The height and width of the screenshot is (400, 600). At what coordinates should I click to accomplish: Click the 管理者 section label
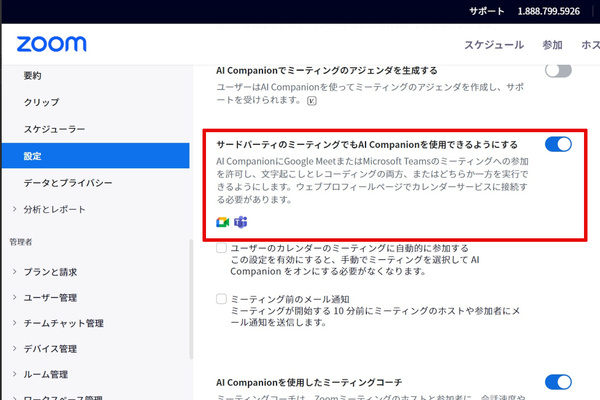(x=21, y=242)
